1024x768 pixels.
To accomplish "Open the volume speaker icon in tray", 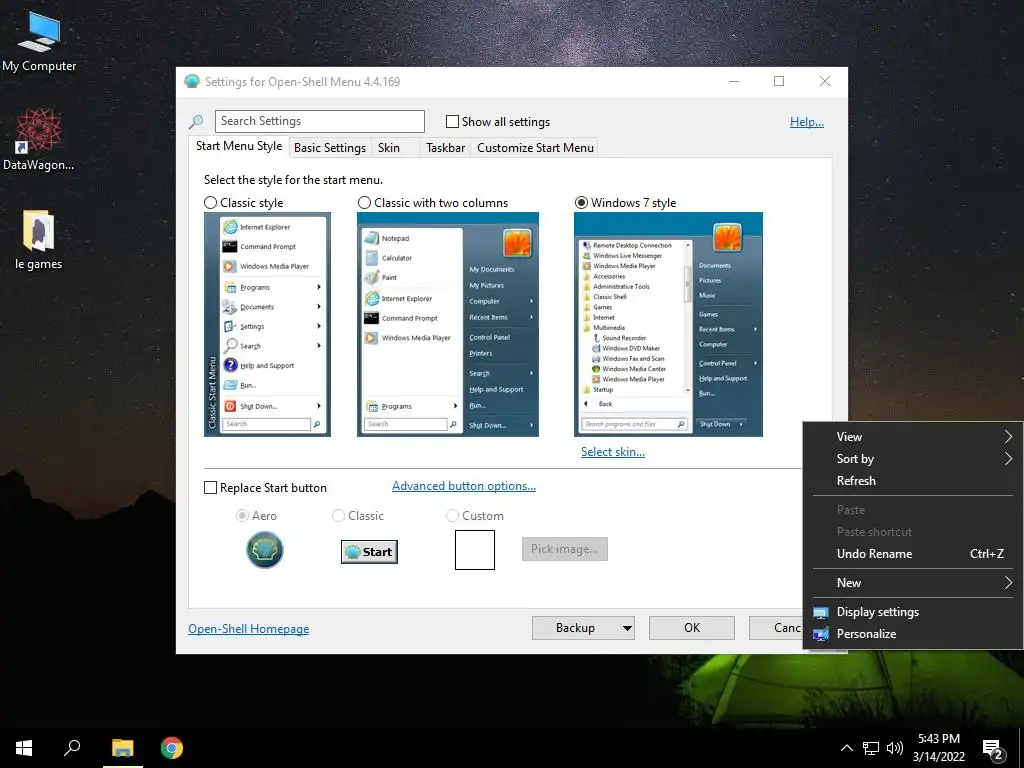I will click(x=895, y=748).
